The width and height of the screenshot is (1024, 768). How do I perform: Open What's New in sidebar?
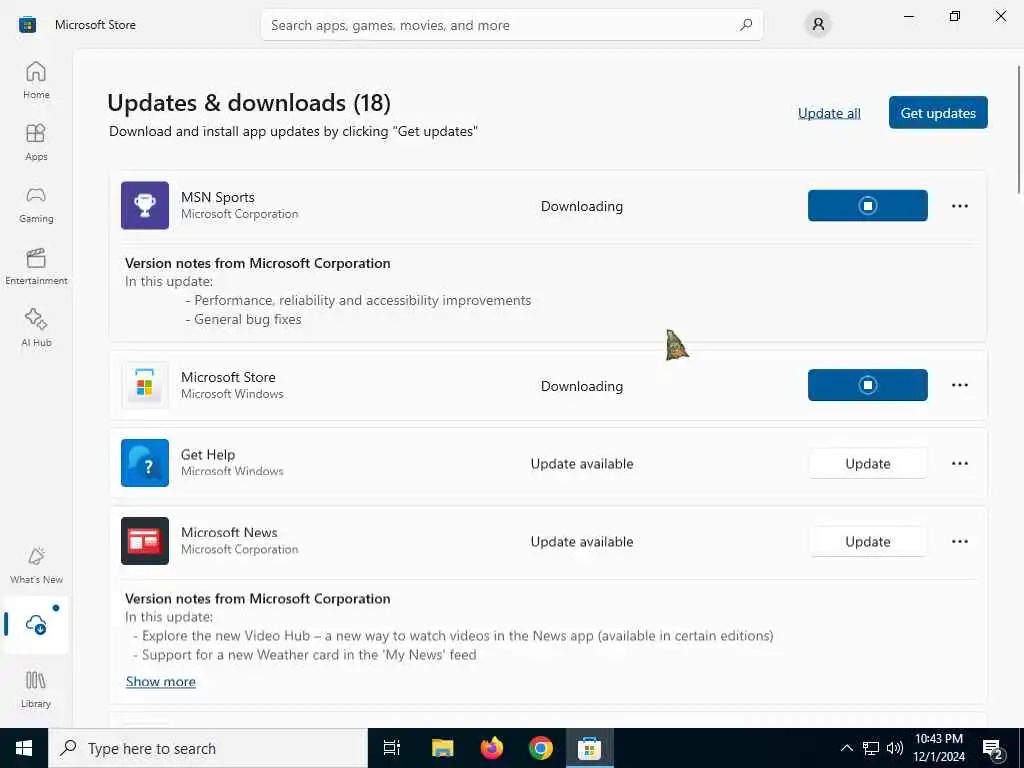pos(36,565)
